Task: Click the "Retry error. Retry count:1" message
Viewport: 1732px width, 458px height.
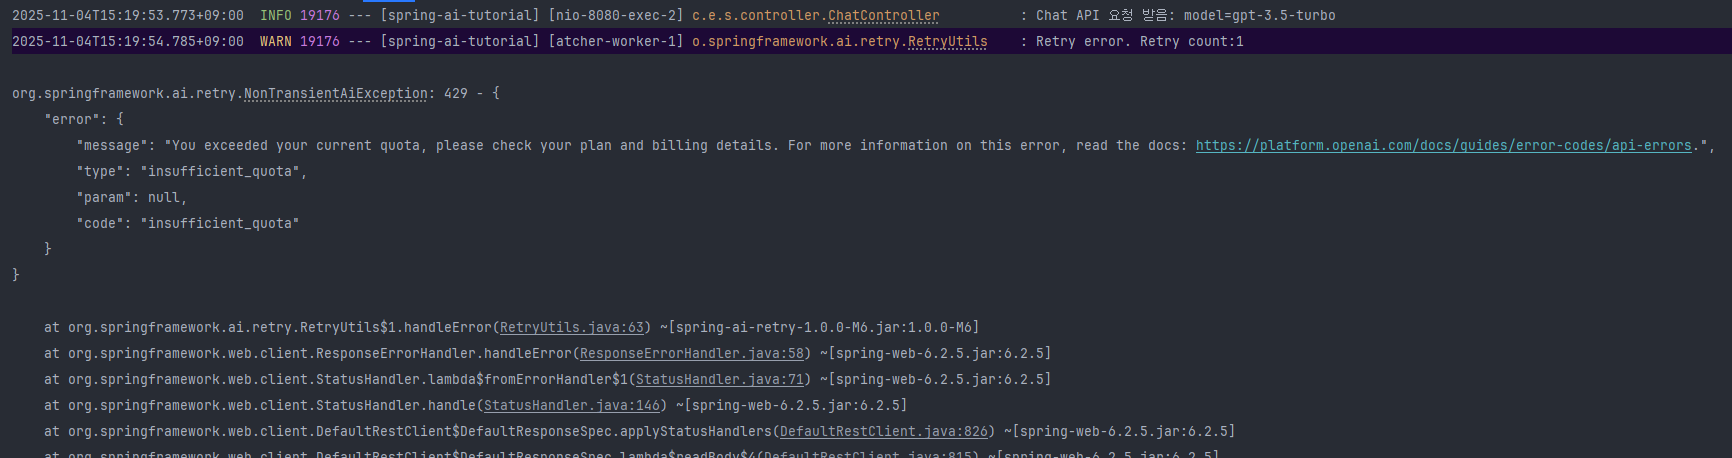Action: tap(1139, 42)
